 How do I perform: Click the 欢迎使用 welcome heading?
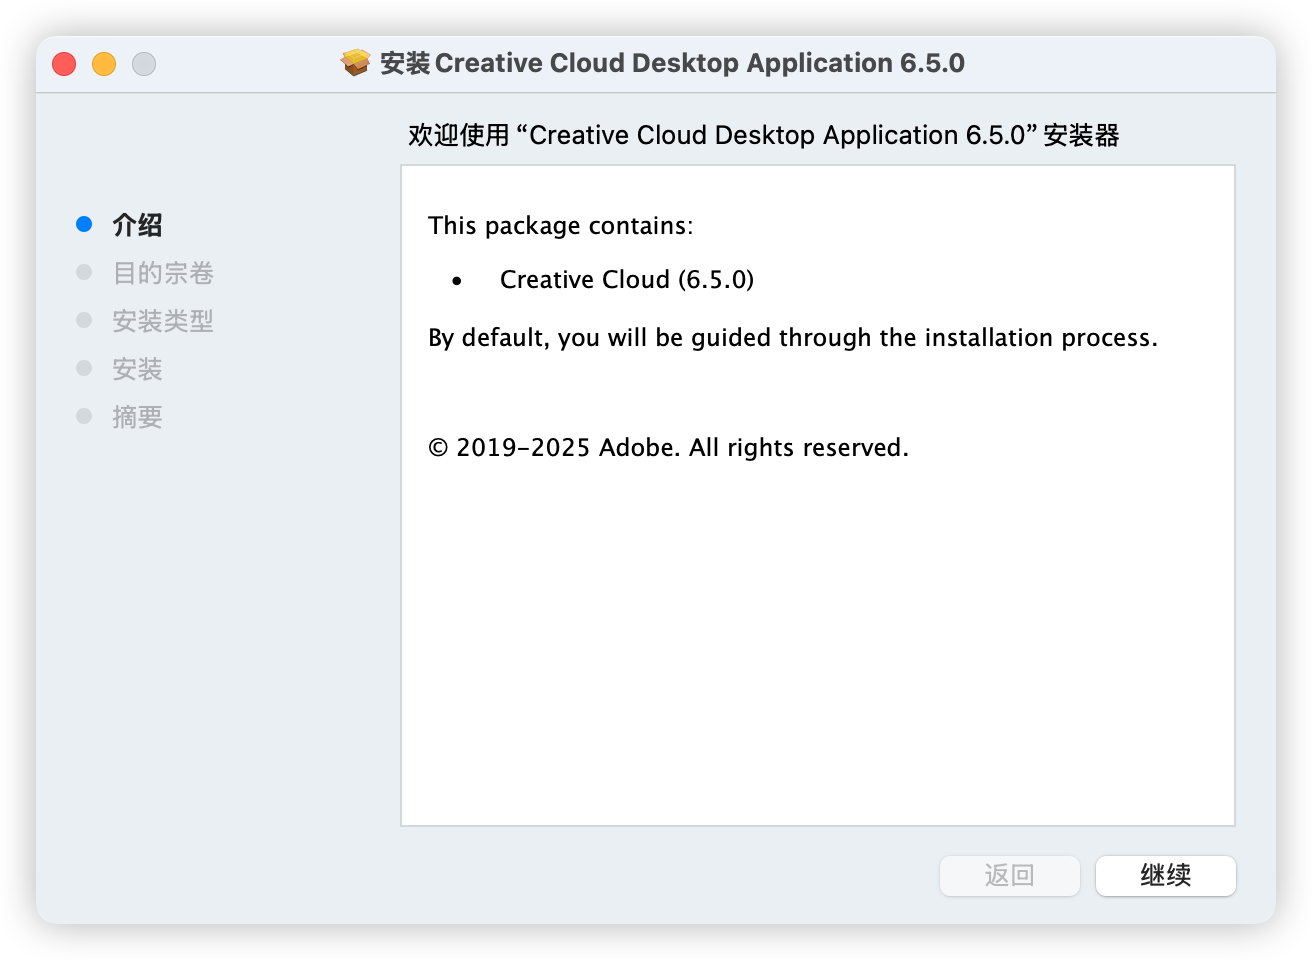point(763,135)
